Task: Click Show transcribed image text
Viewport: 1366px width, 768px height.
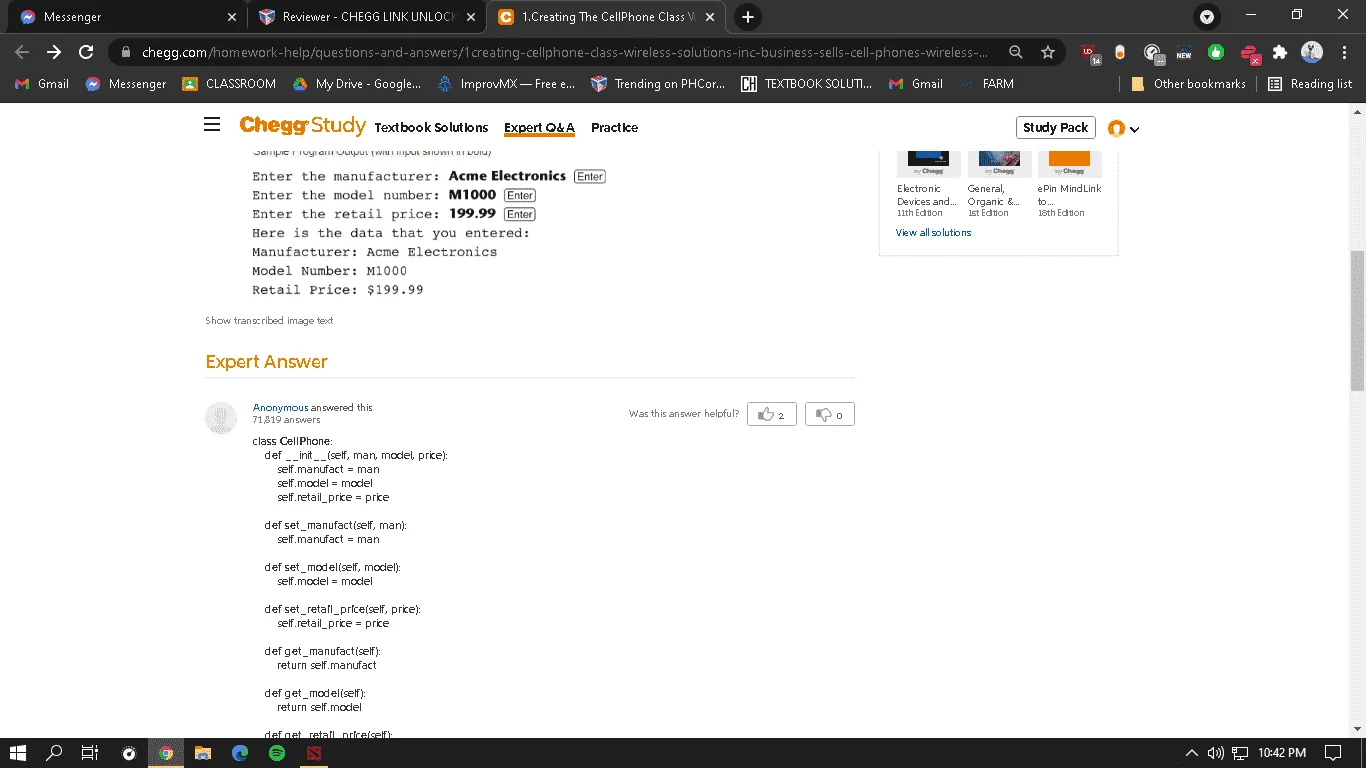Action: pos(269,321)
